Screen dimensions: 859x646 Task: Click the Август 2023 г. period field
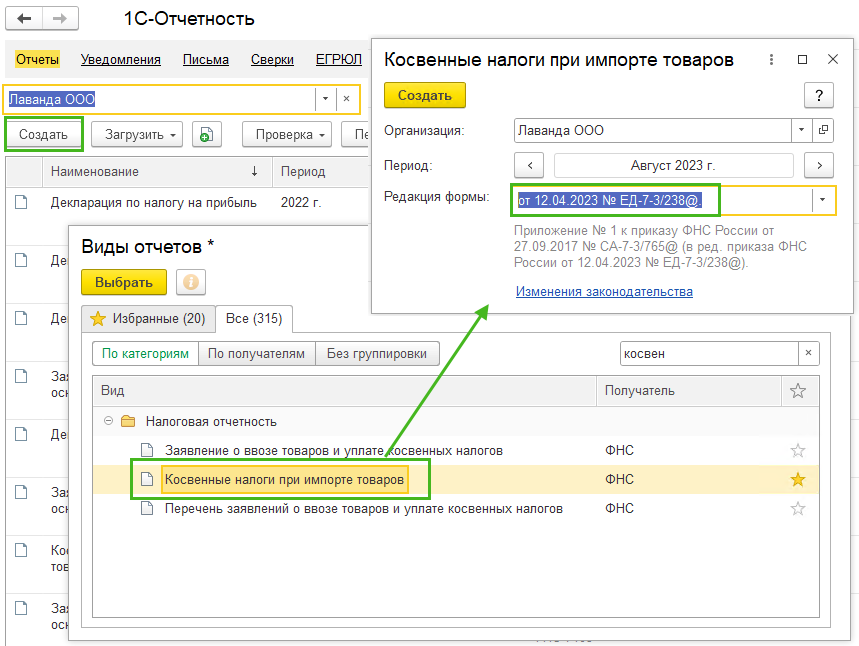673,165
